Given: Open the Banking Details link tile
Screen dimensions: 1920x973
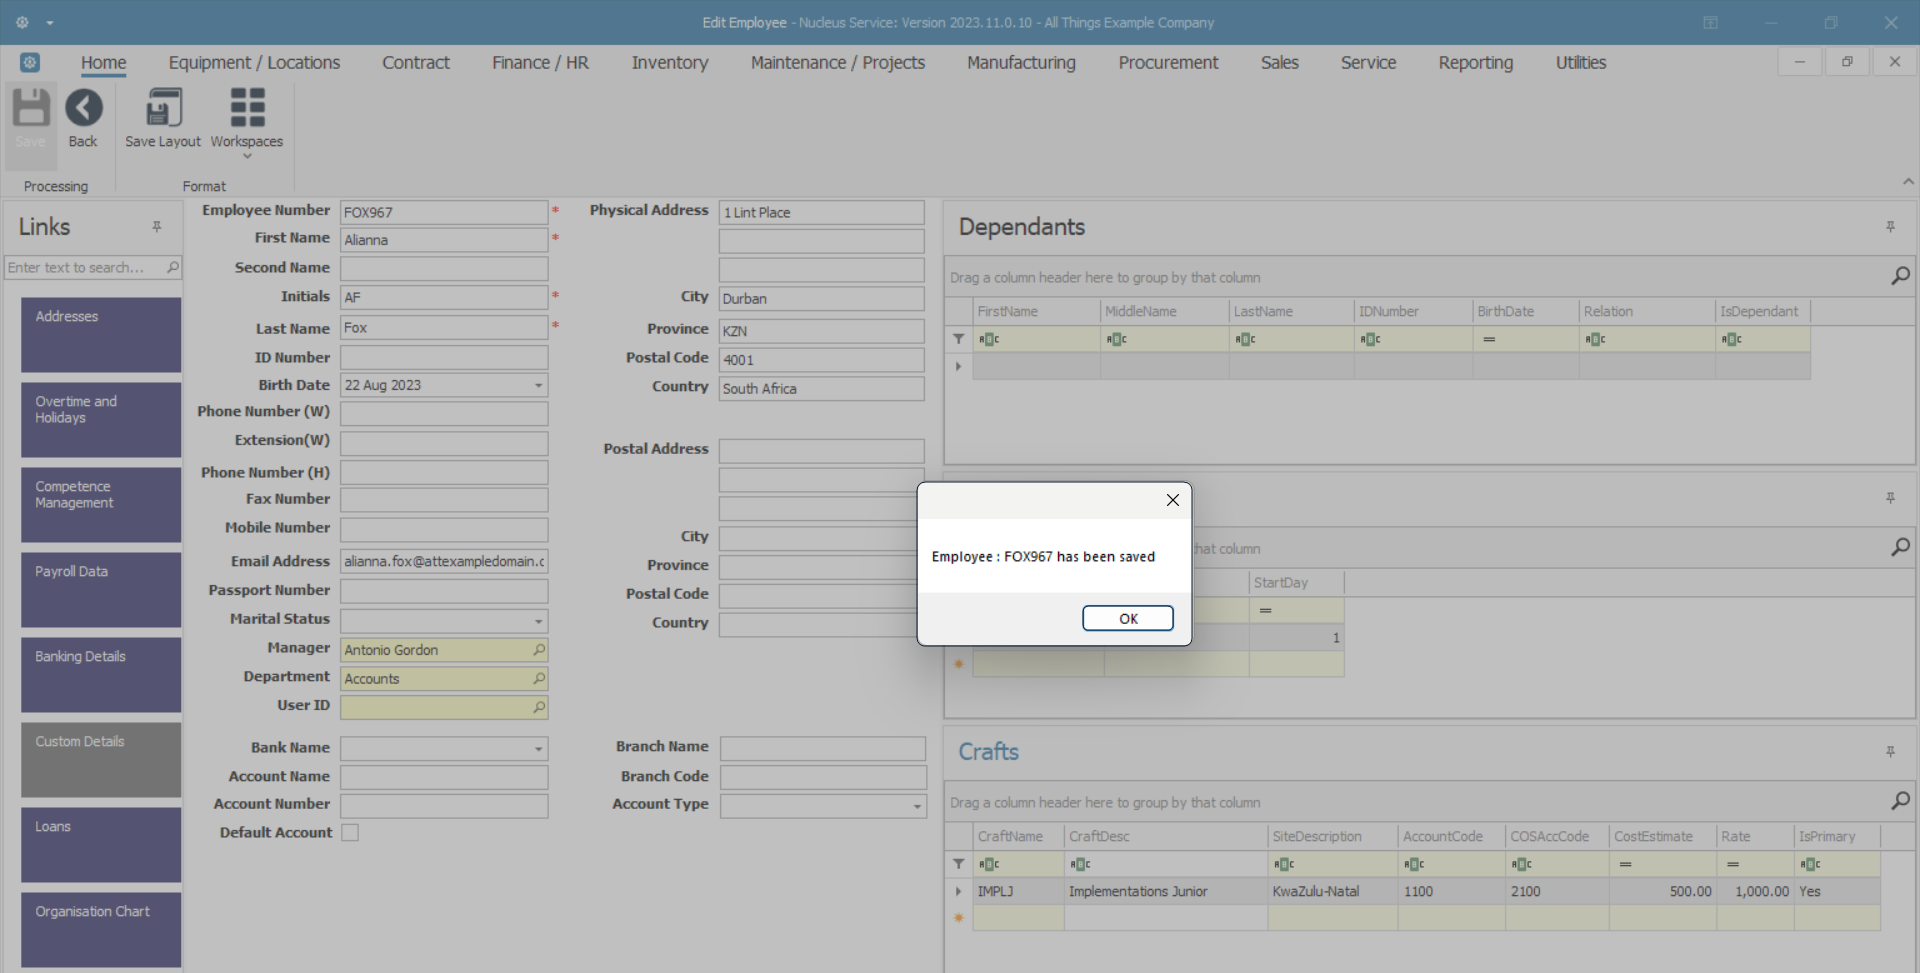Looking at the screenshot, I should click(101, 675).
